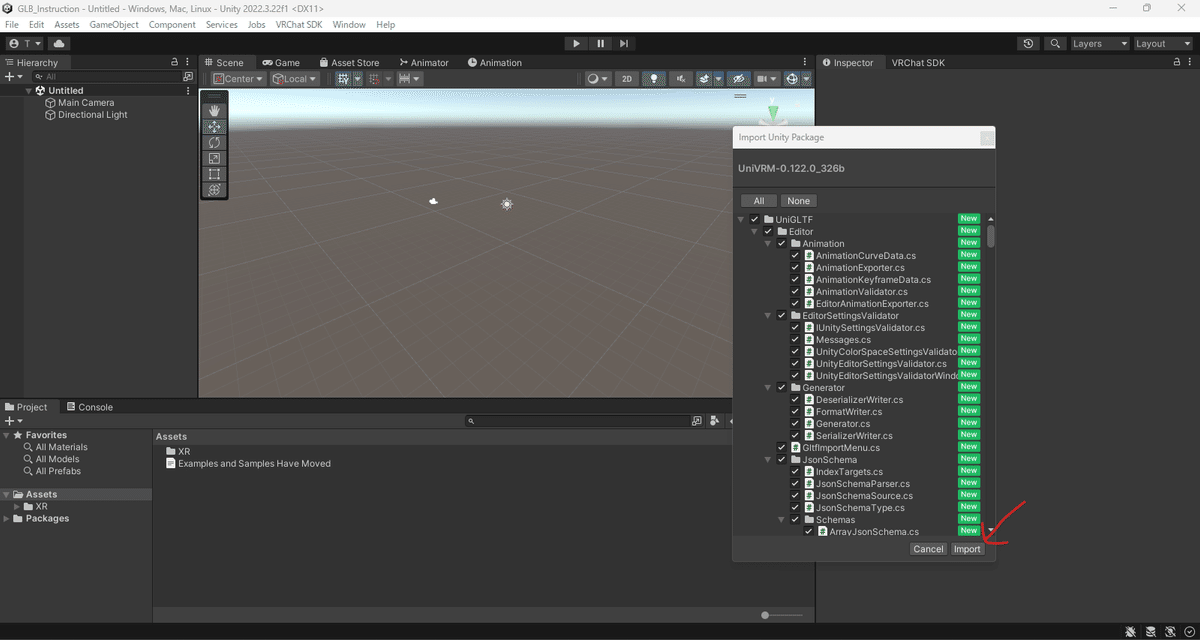Toggle scene lighting bulb icon
Viewport: 1200px width, 640px height.
(x=654, y=79)
